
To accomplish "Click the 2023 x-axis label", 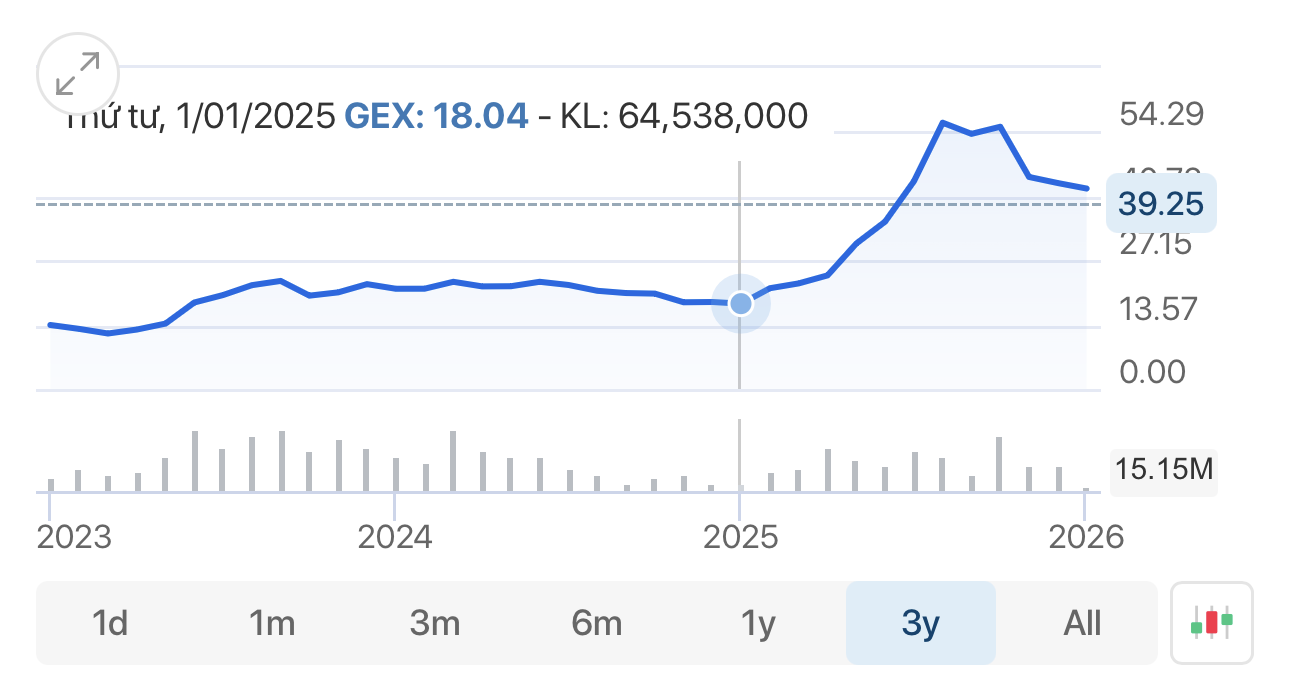I will [x=74, y=537].
